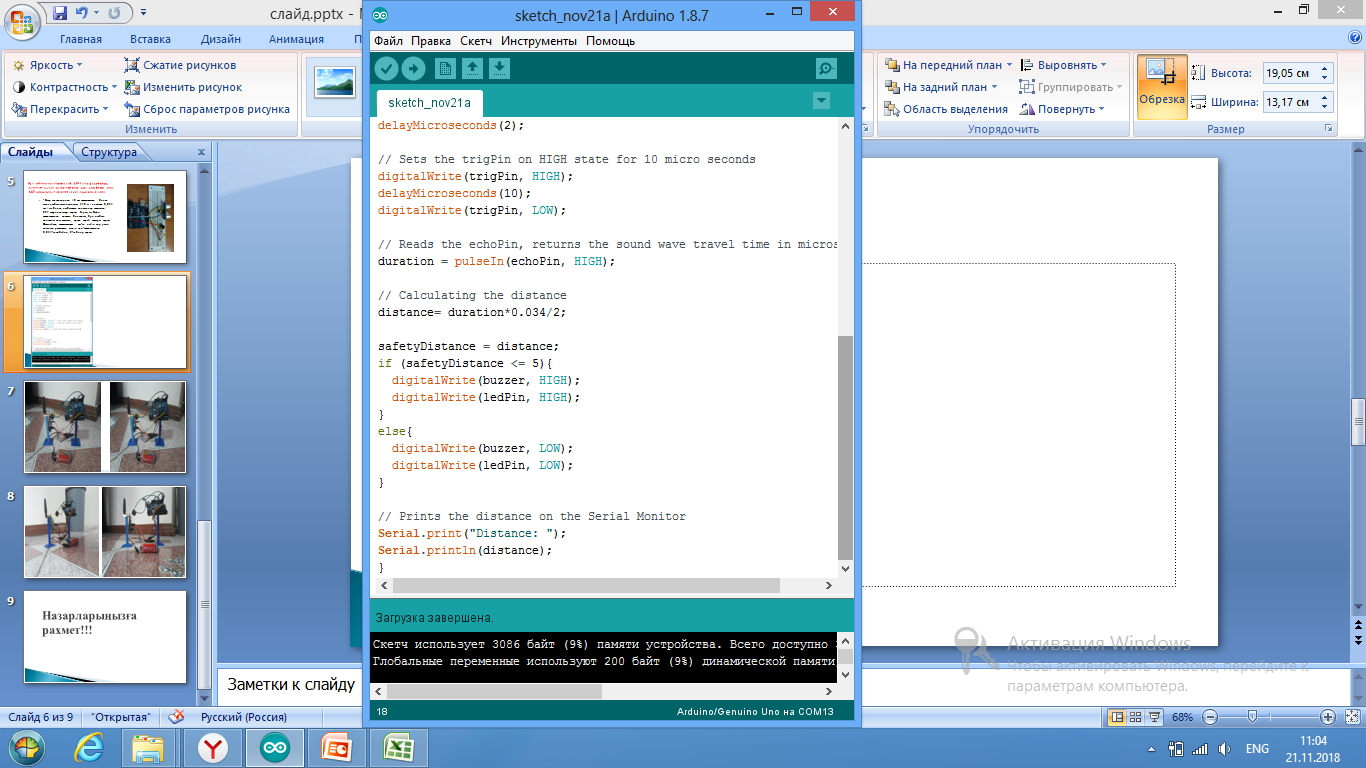1366x768 pixels.
Task: Switch to the Анимация ribbon tab
Action: tap(296, 39)
